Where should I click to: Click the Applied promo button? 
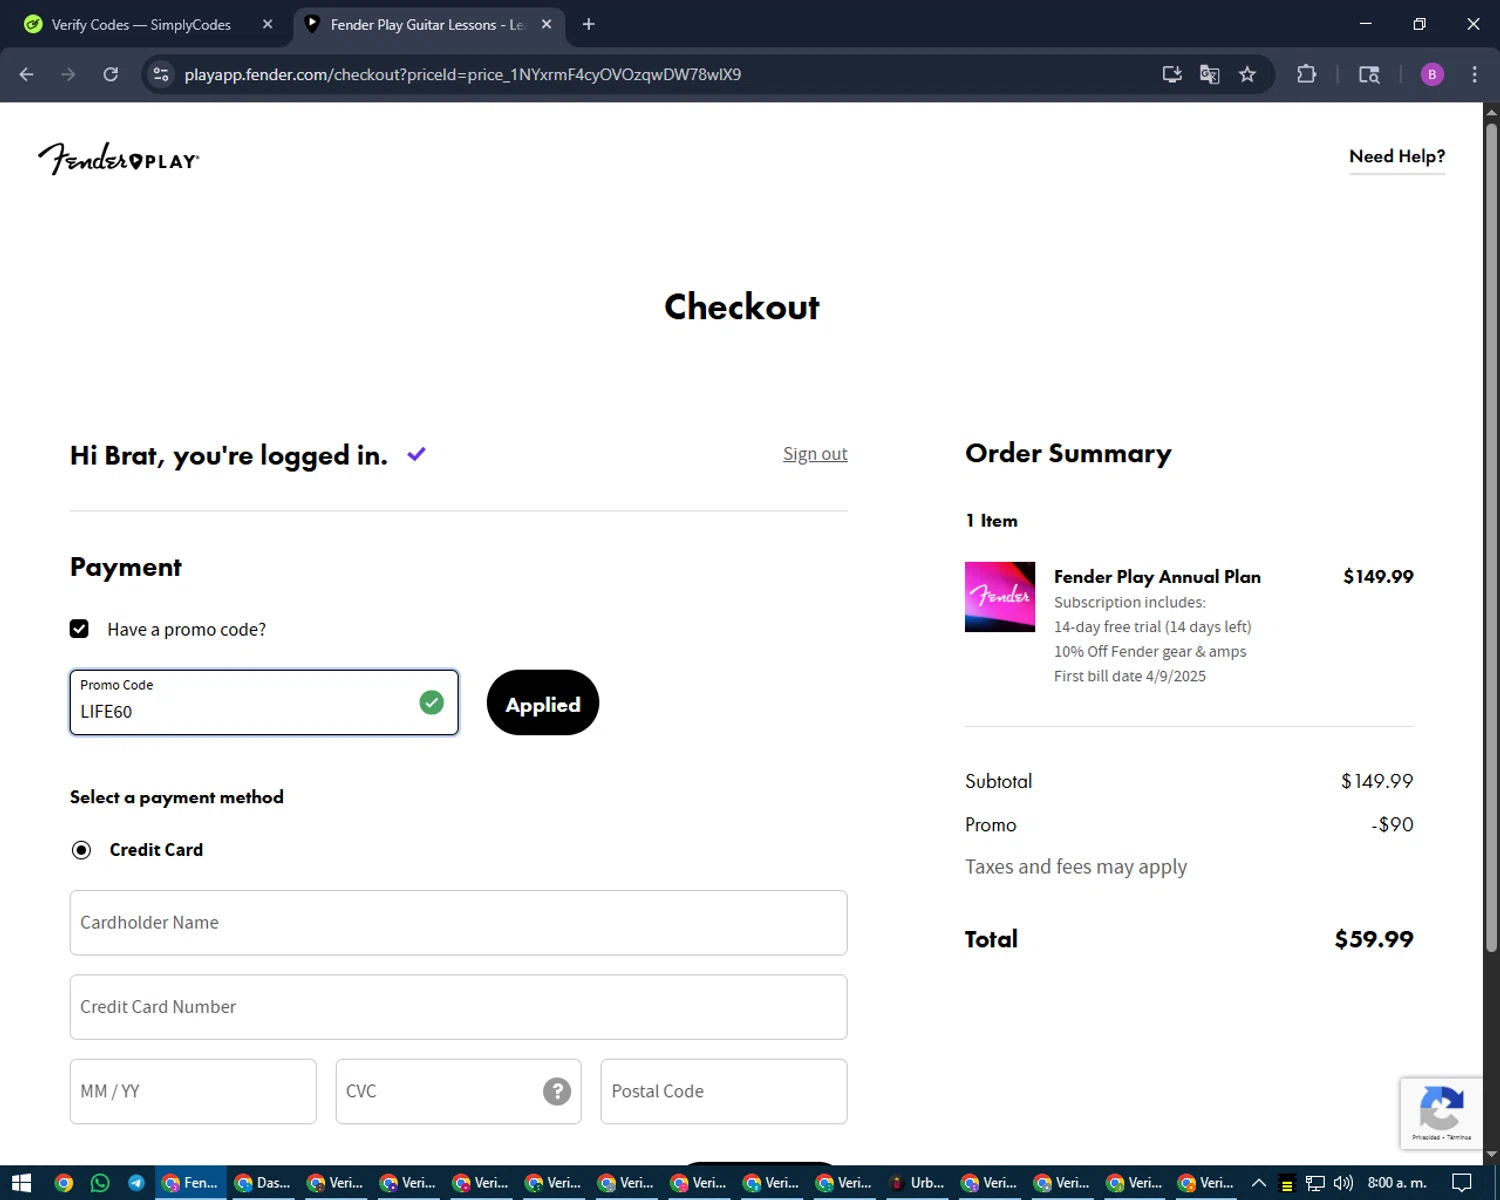tap(543, 703)
